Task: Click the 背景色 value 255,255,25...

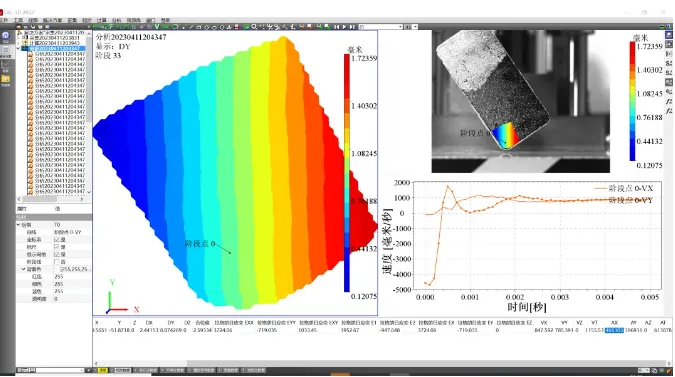Action: pos(75,269)
